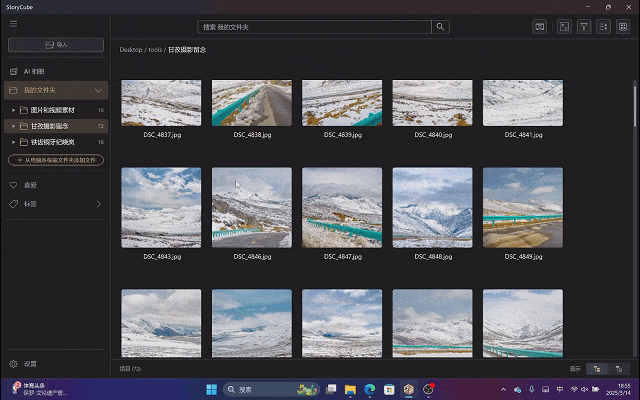Toggle the right display mode button in status bar

coord(618,369)
